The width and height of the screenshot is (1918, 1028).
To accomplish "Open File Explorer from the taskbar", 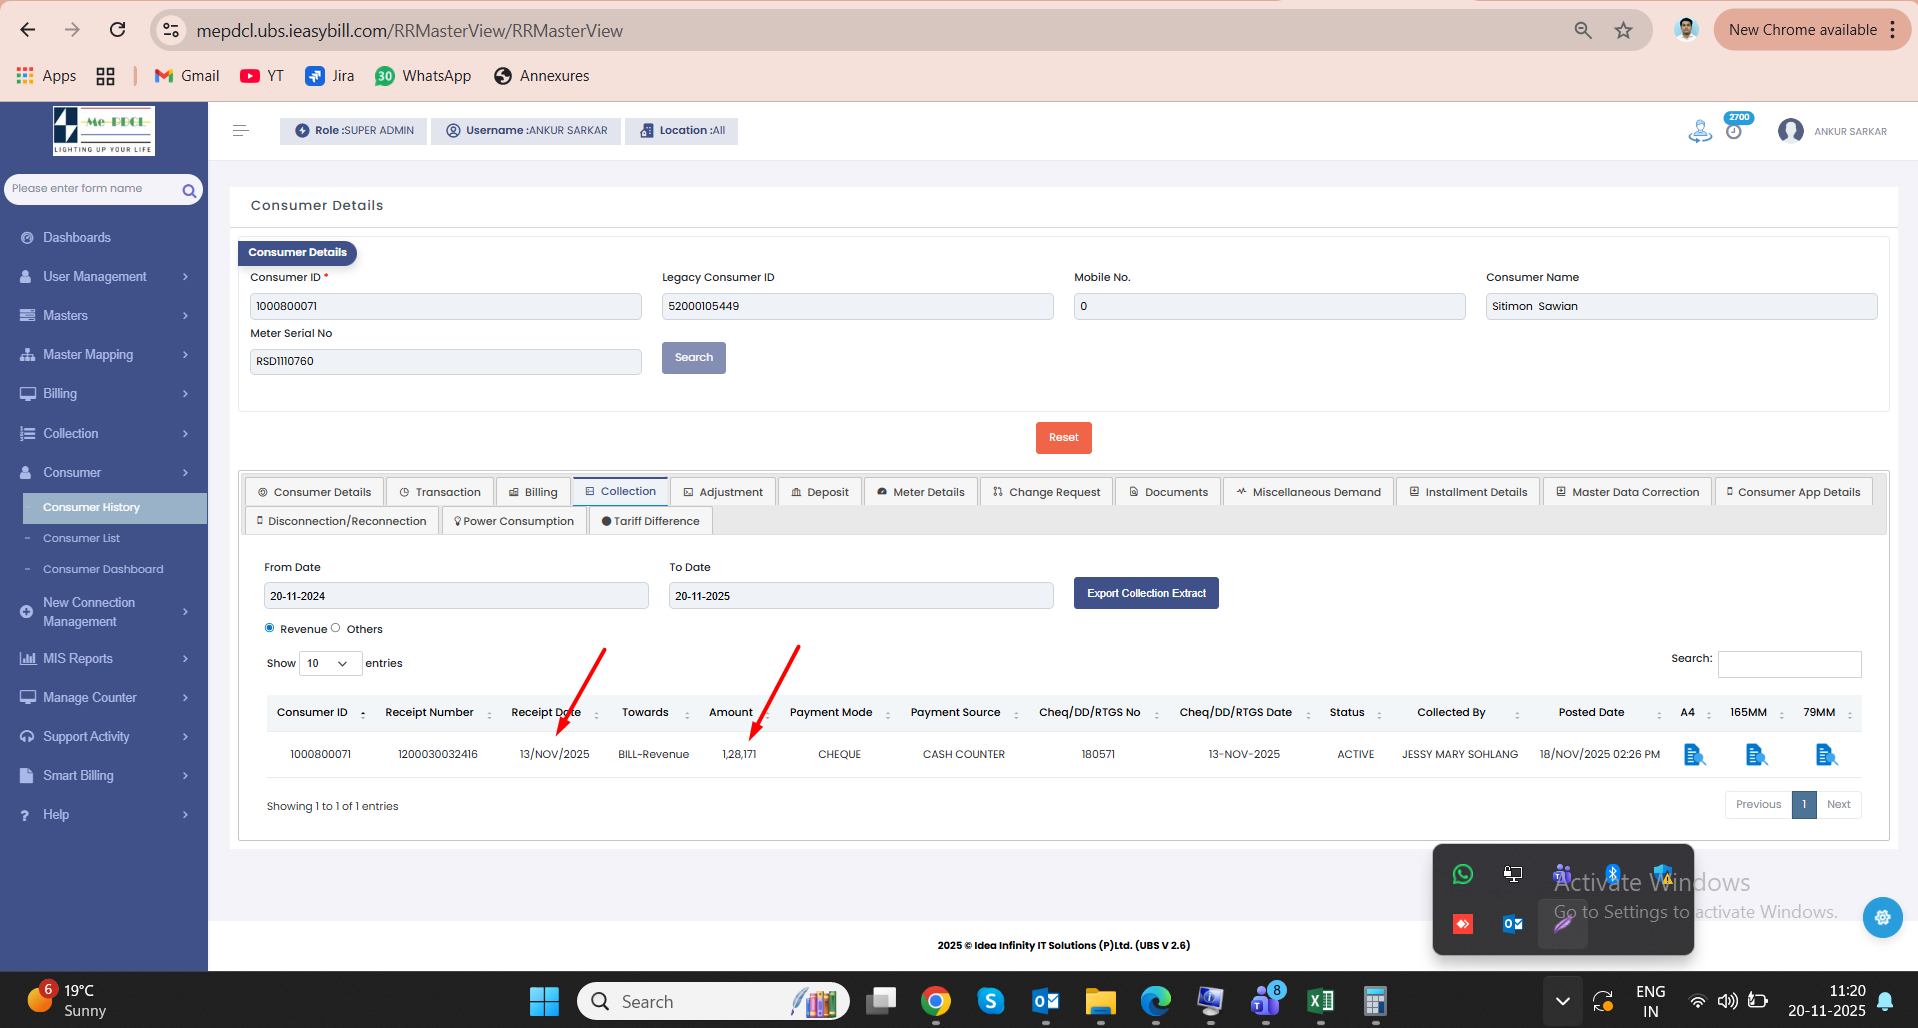I will (x=1101, y=1001).
